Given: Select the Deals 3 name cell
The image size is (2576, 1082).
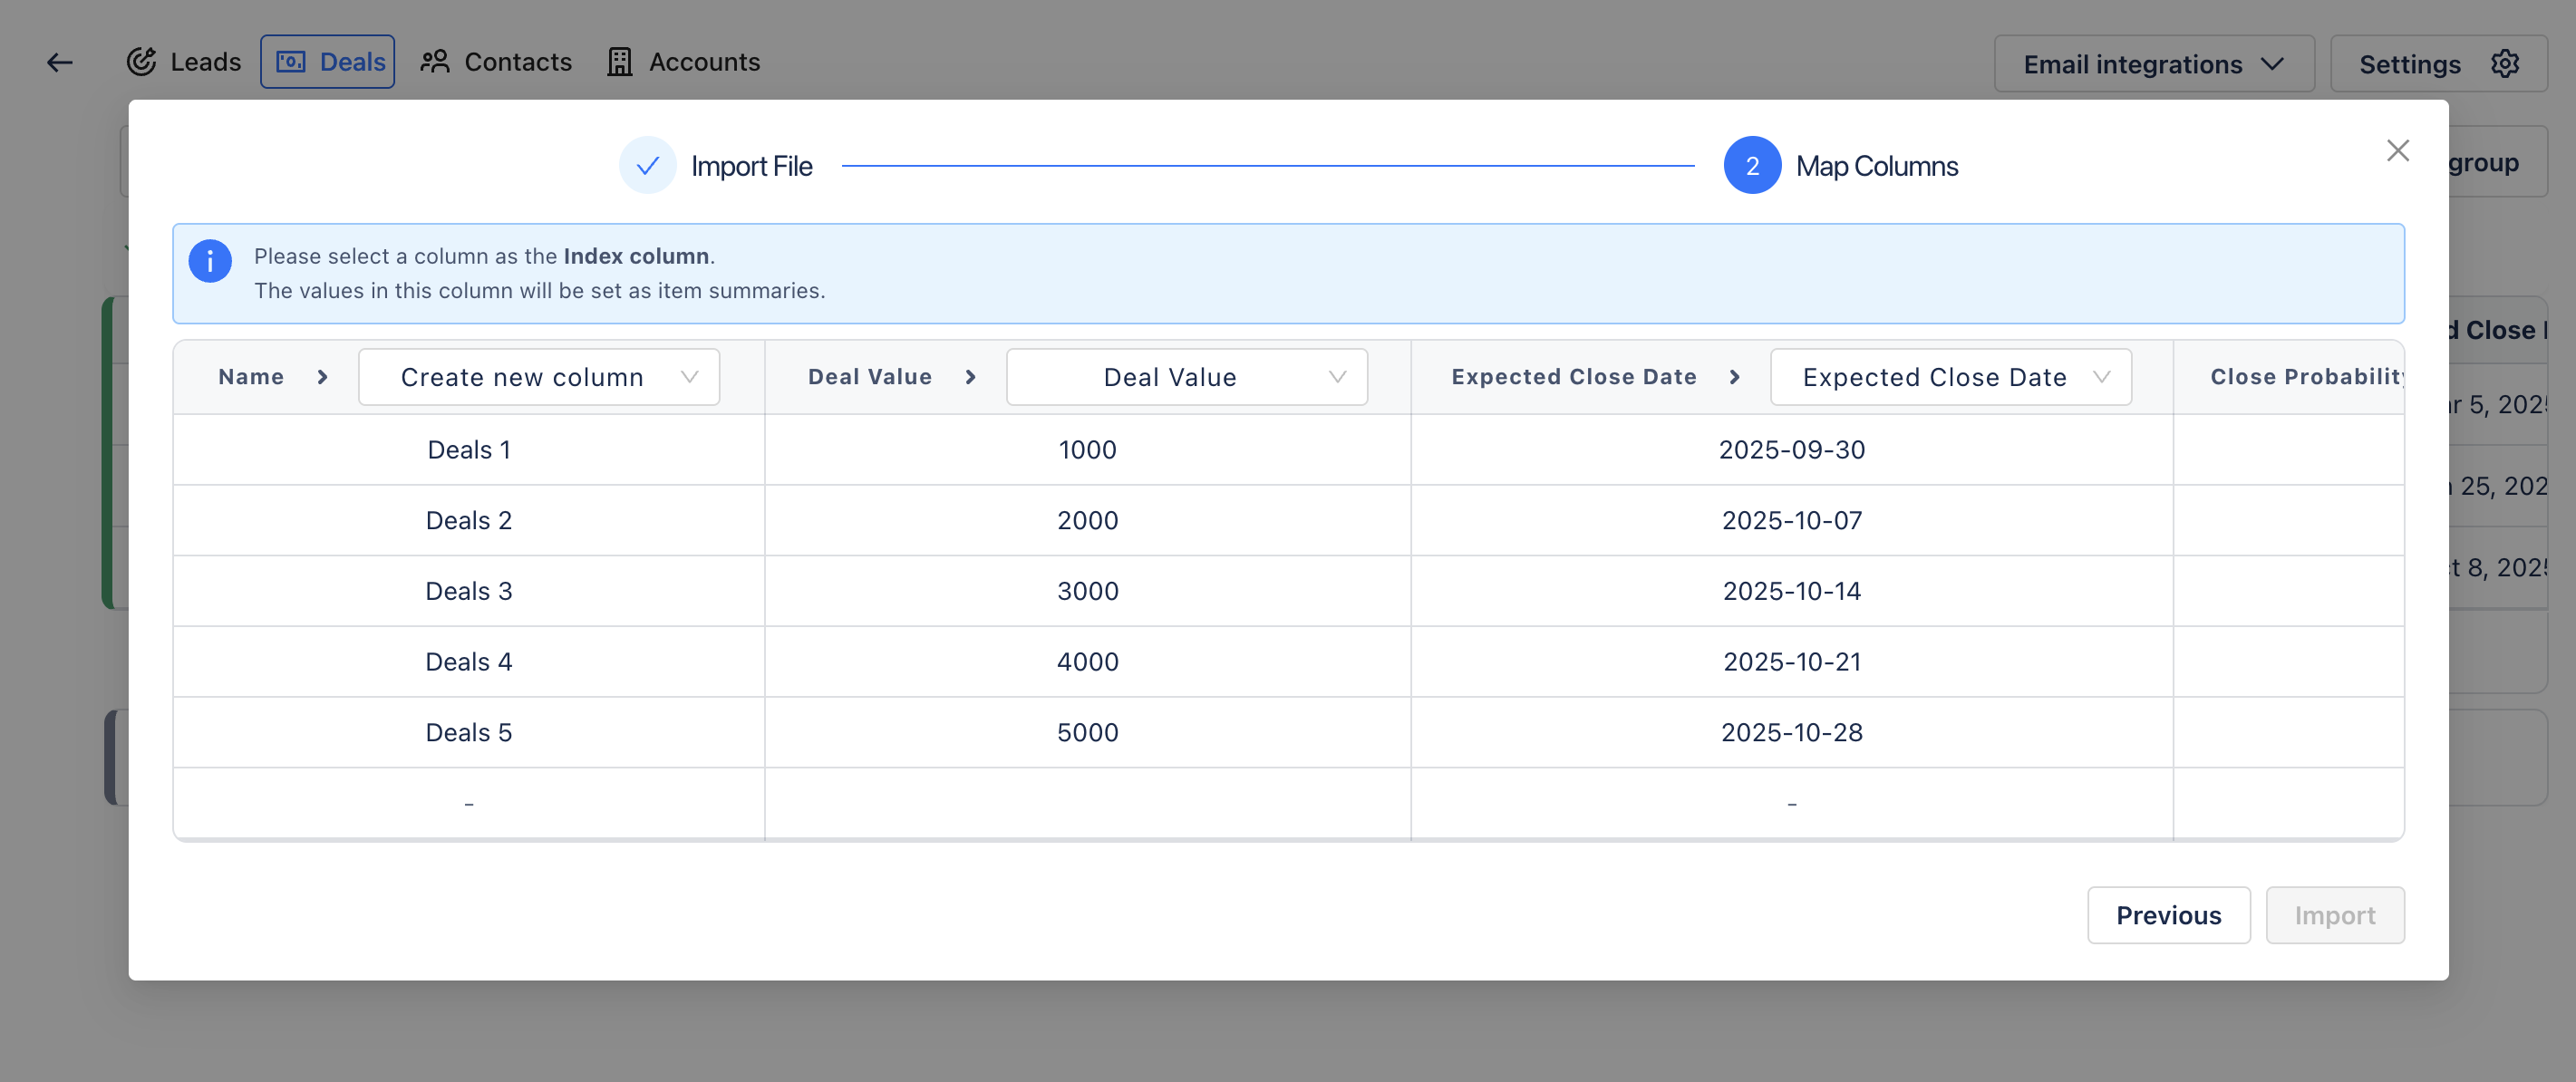Looking at the screenshot, I should pyautogui.click(x=468, y=591).
